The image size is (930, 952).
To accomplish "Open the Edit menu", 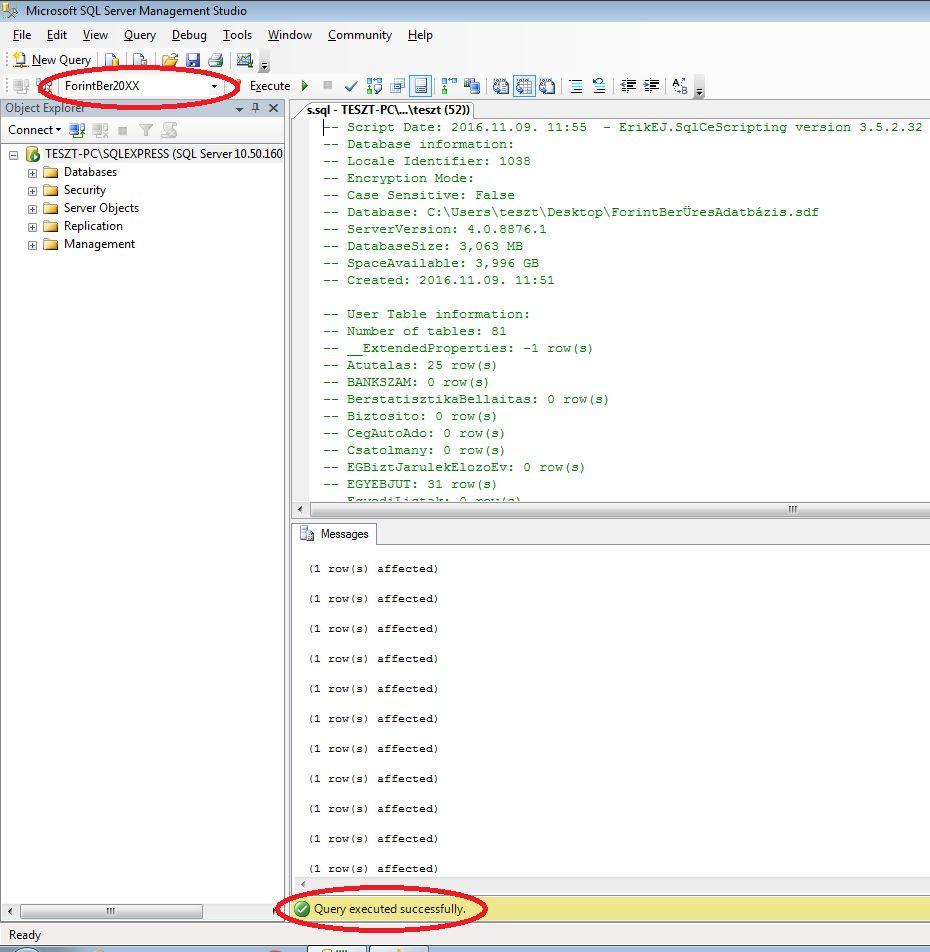I will [x=56, y=35].
